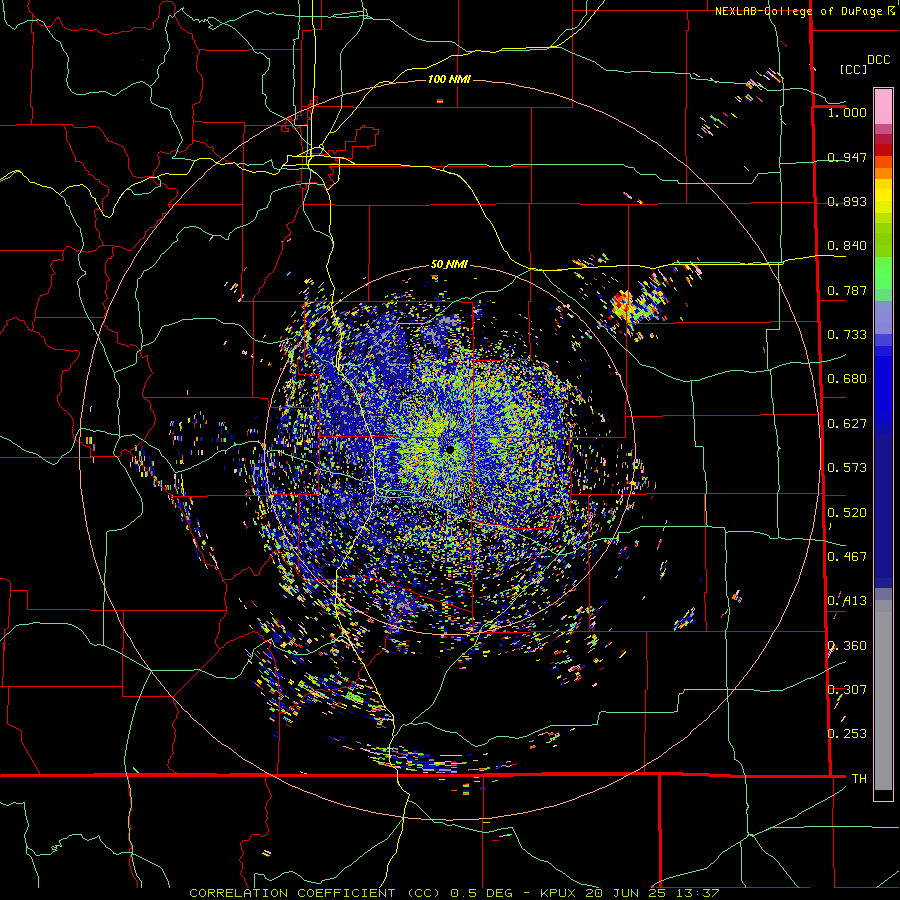The width and height of the screenshot is (900, 900).
Task: Select the 0.787 color scale value
Action: [x=847, y=290]
